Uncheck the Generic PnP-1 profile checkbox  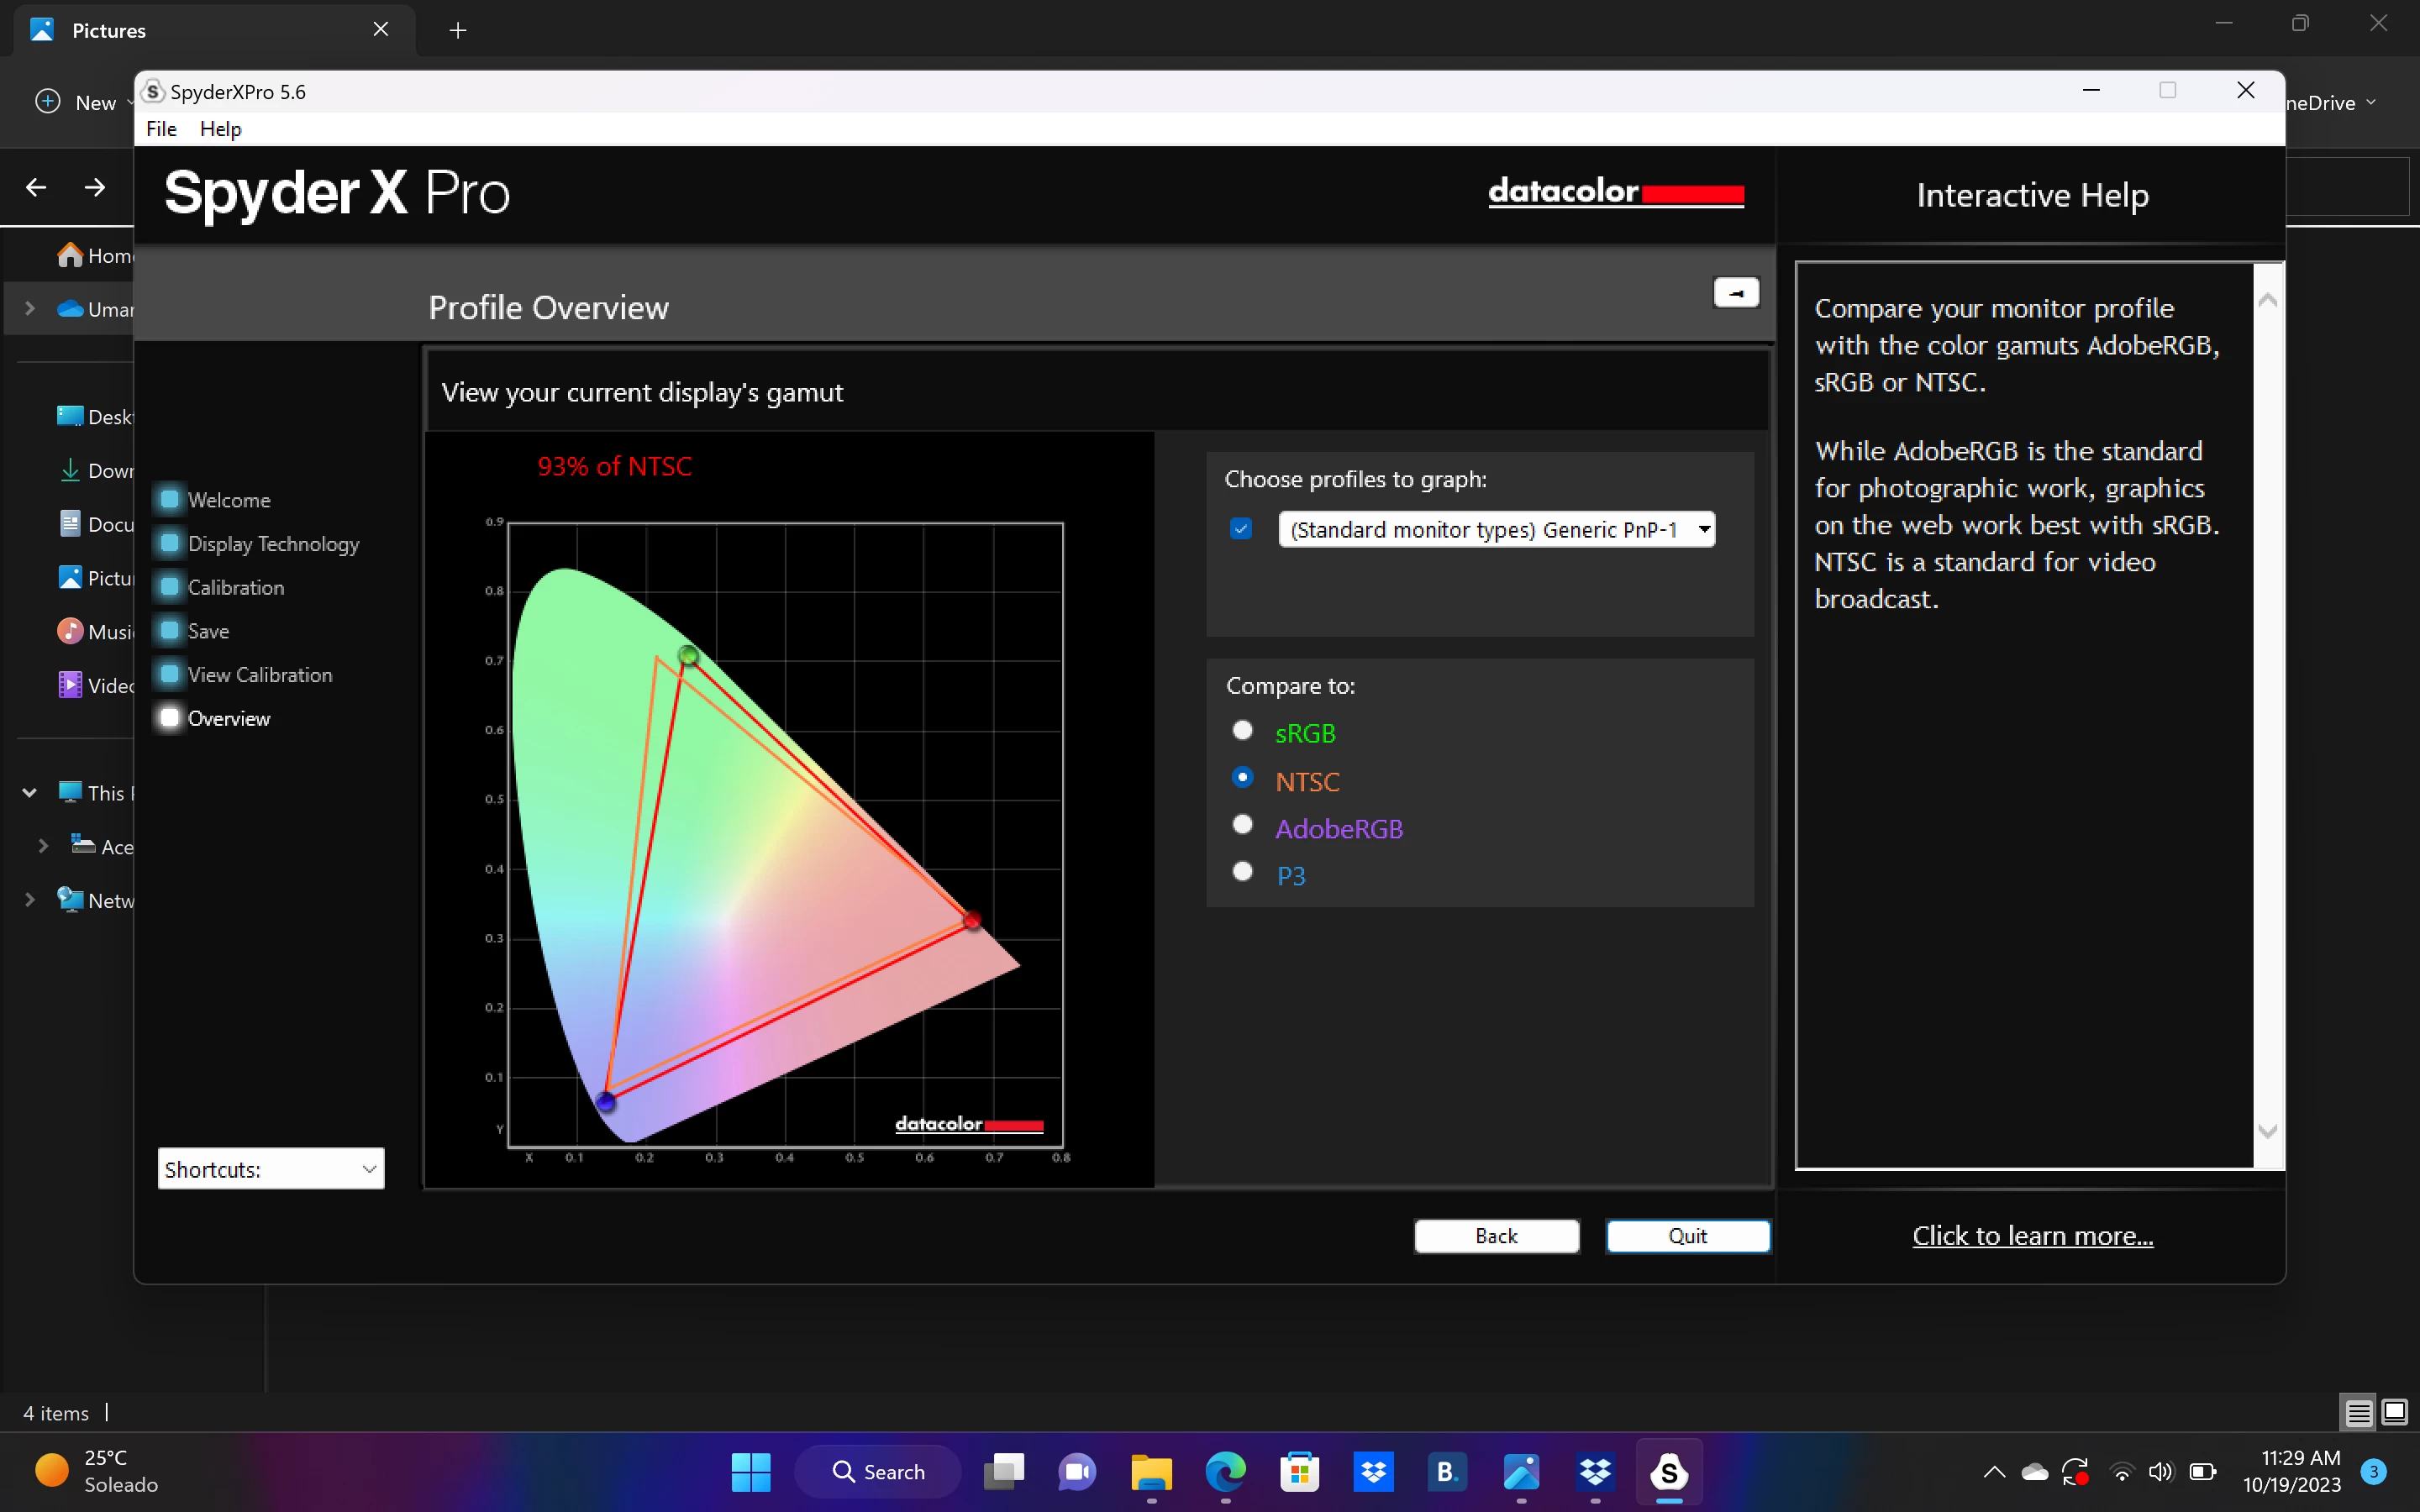1241,529
